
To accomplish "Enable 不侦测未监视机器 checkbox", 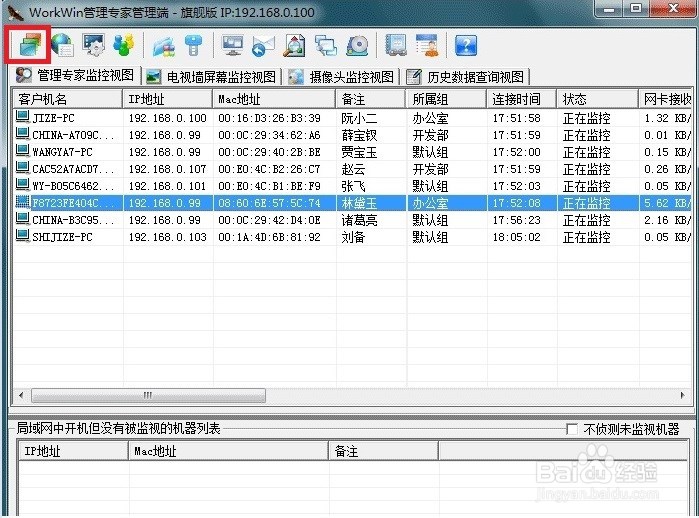I will pyautogui.click(x=572, y=429).
